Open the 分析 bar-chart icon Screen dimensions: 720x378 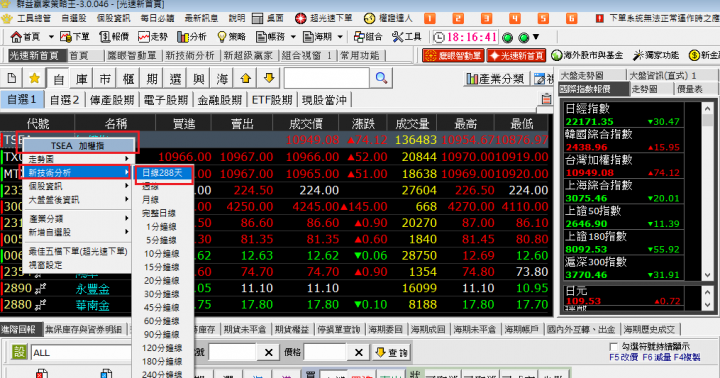(192, 37)
